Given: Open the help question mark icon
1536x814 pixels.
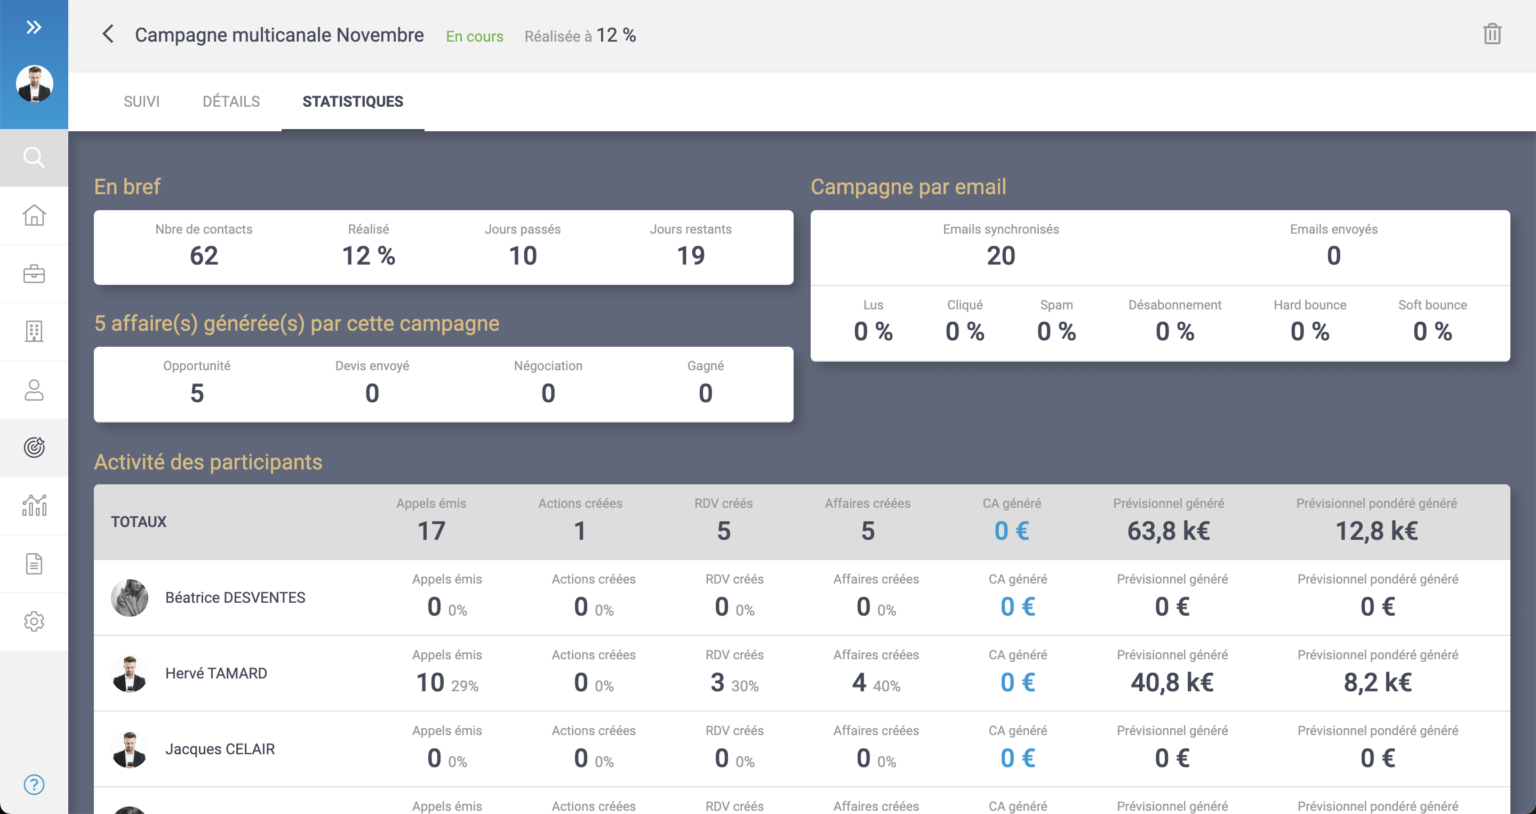Looking at the screenshot, I should click(34, 784).
